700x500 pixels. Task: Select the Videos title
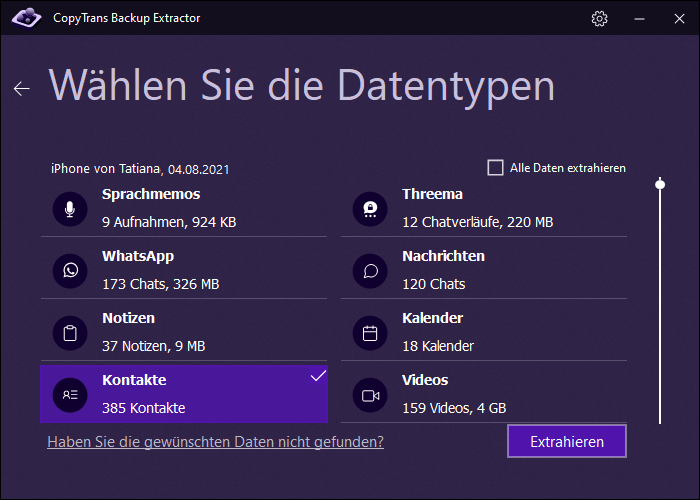(x=425, y=380)
